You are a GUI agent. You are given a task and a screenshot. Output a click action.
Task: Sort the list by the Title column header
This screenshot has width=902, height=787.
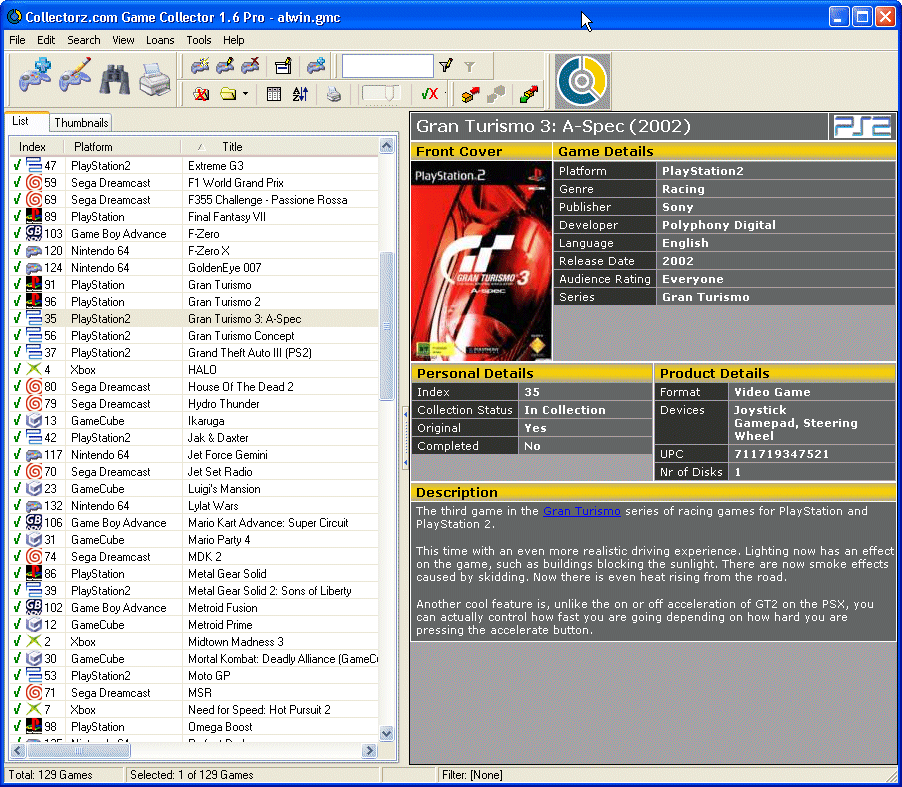pyautogui.click(x=280, y=147)
